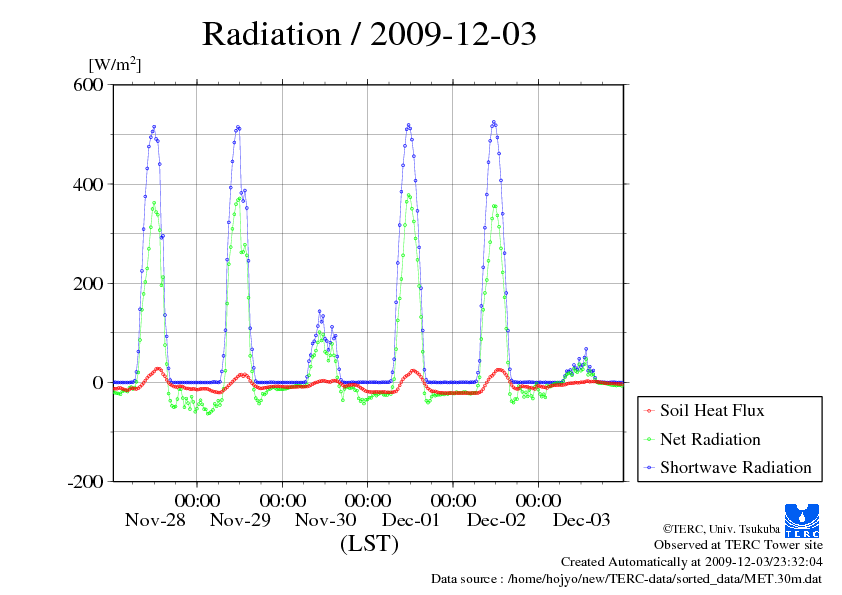Click the (LST) axis label
Screen dimensions: 842x595
369,543
